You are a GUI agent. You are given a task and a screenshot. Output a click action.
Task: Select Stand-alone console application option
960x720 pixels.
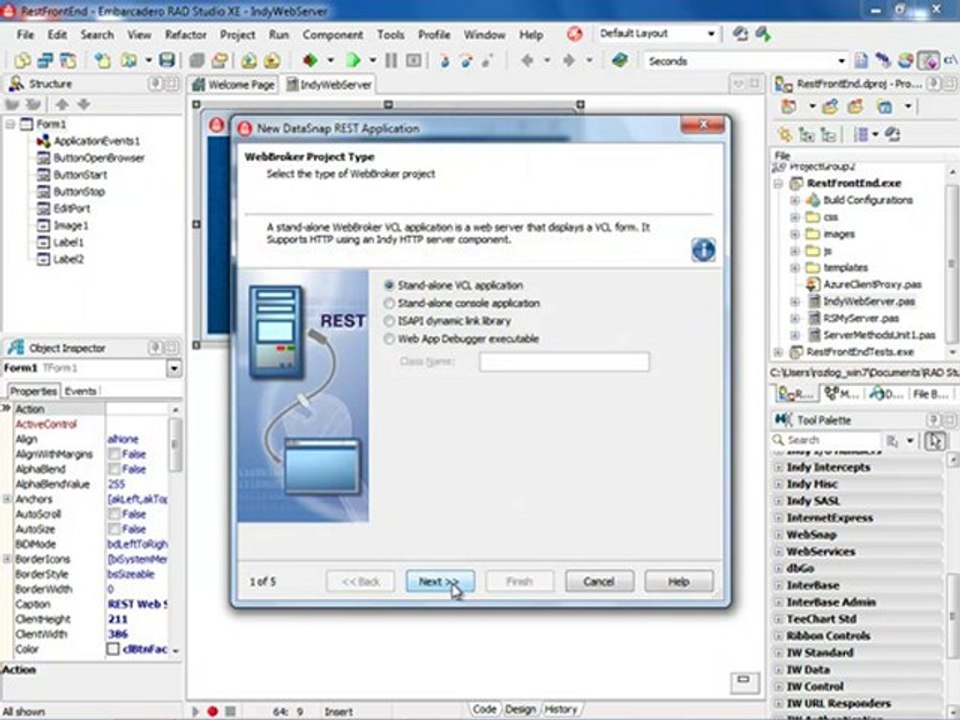pyautogui.click(x=389, y=303)
